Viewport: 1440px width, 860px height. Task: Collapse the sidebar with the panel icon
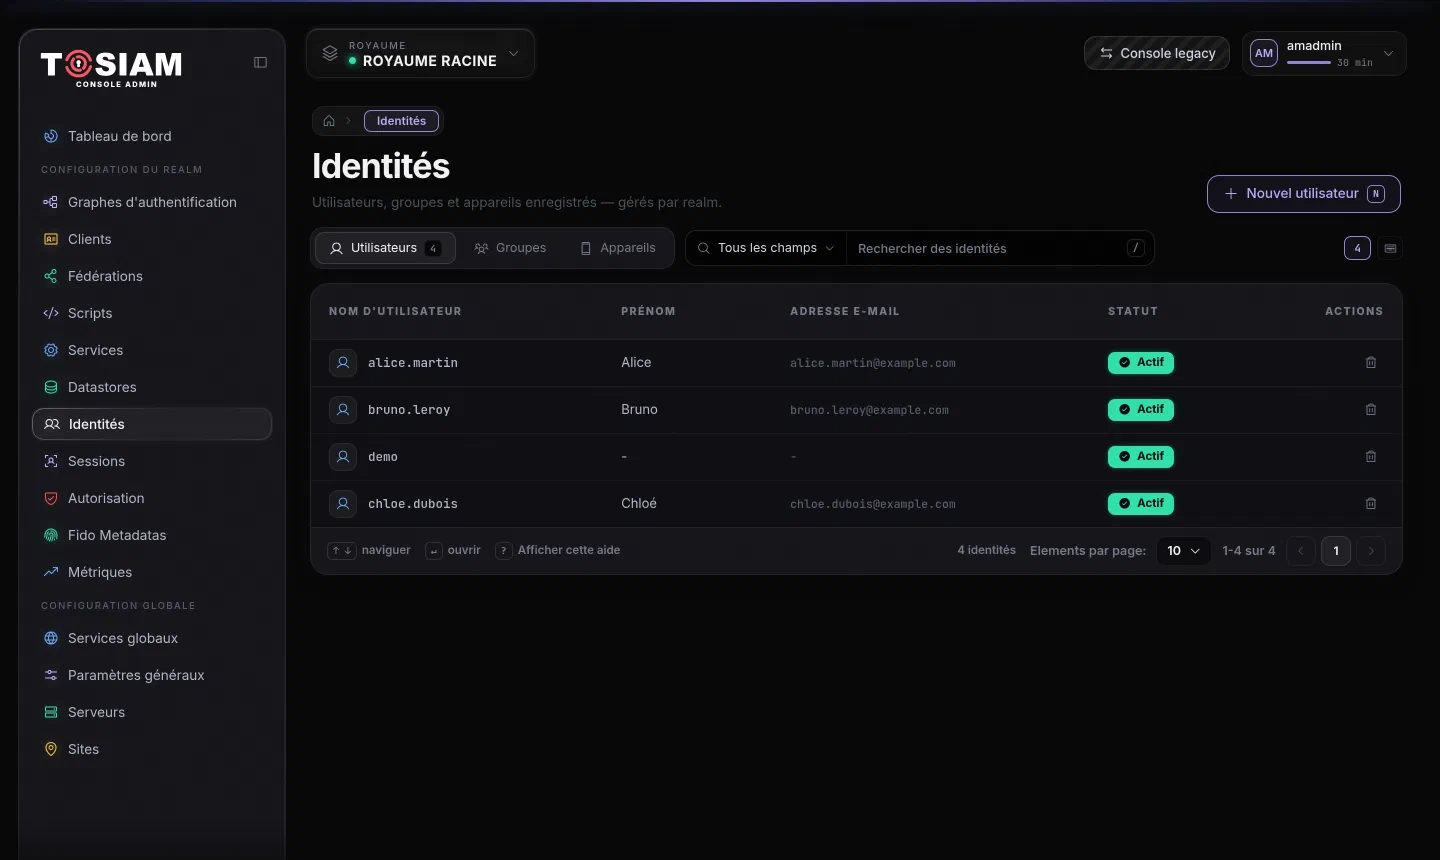[260, 62]
